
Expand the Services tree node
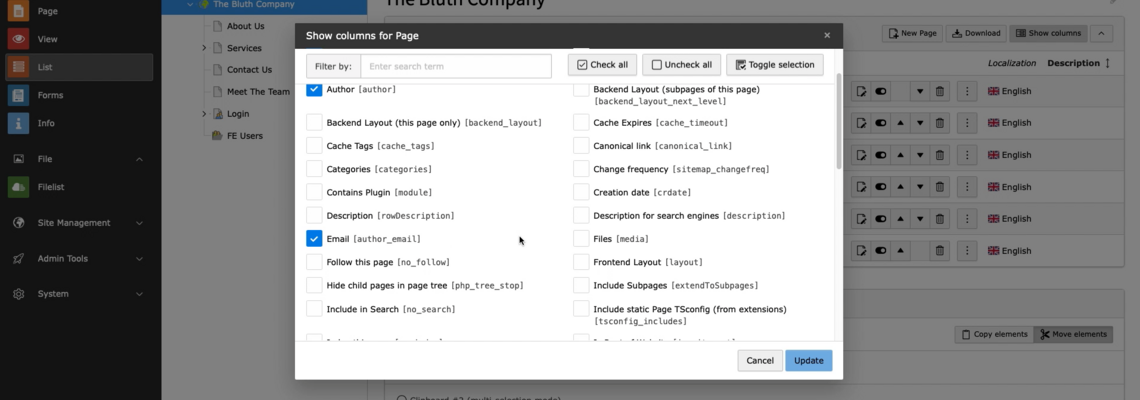pyautogui.click(x=204, y=48)
